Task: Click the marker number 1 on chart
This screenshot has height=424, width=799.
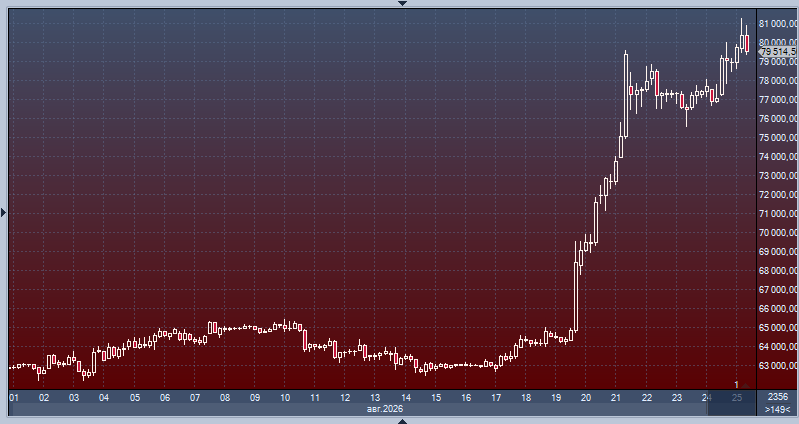Action: 736,385
